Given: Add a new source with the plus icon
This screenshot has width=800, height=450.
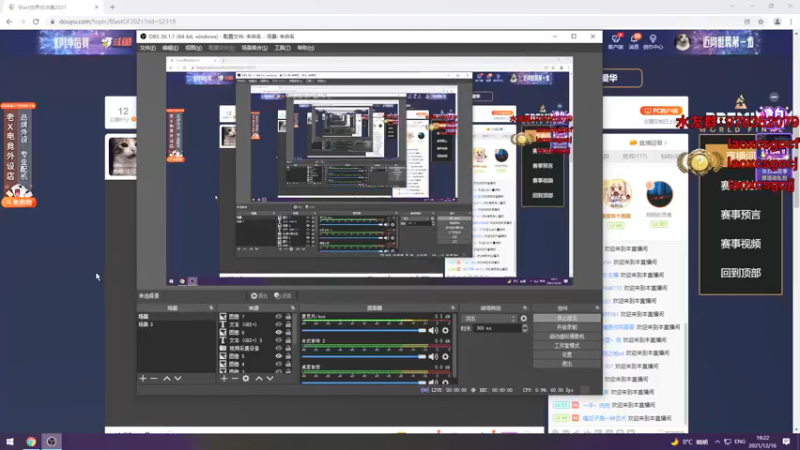Looking at the screenshot, I should point(224,379).
